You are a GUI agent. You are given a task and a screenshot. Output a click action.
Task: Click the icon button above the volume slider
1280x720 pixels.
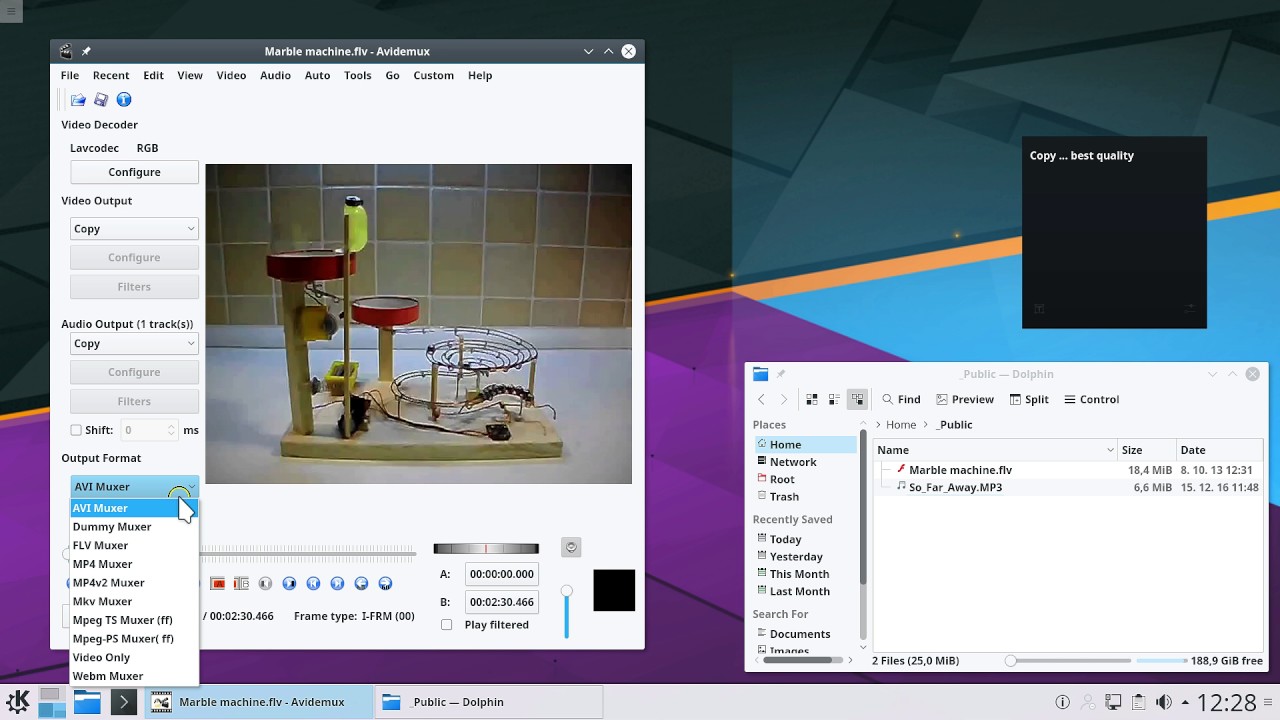(x=571, y=547)
